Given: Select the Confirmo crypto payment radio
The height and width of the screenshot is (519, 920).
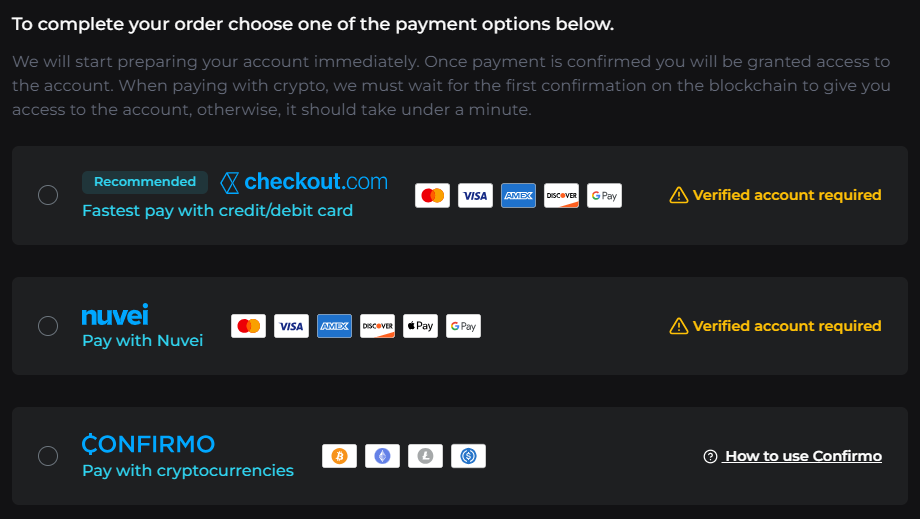Looking at the screenshot, I should [x=48, y=456].
